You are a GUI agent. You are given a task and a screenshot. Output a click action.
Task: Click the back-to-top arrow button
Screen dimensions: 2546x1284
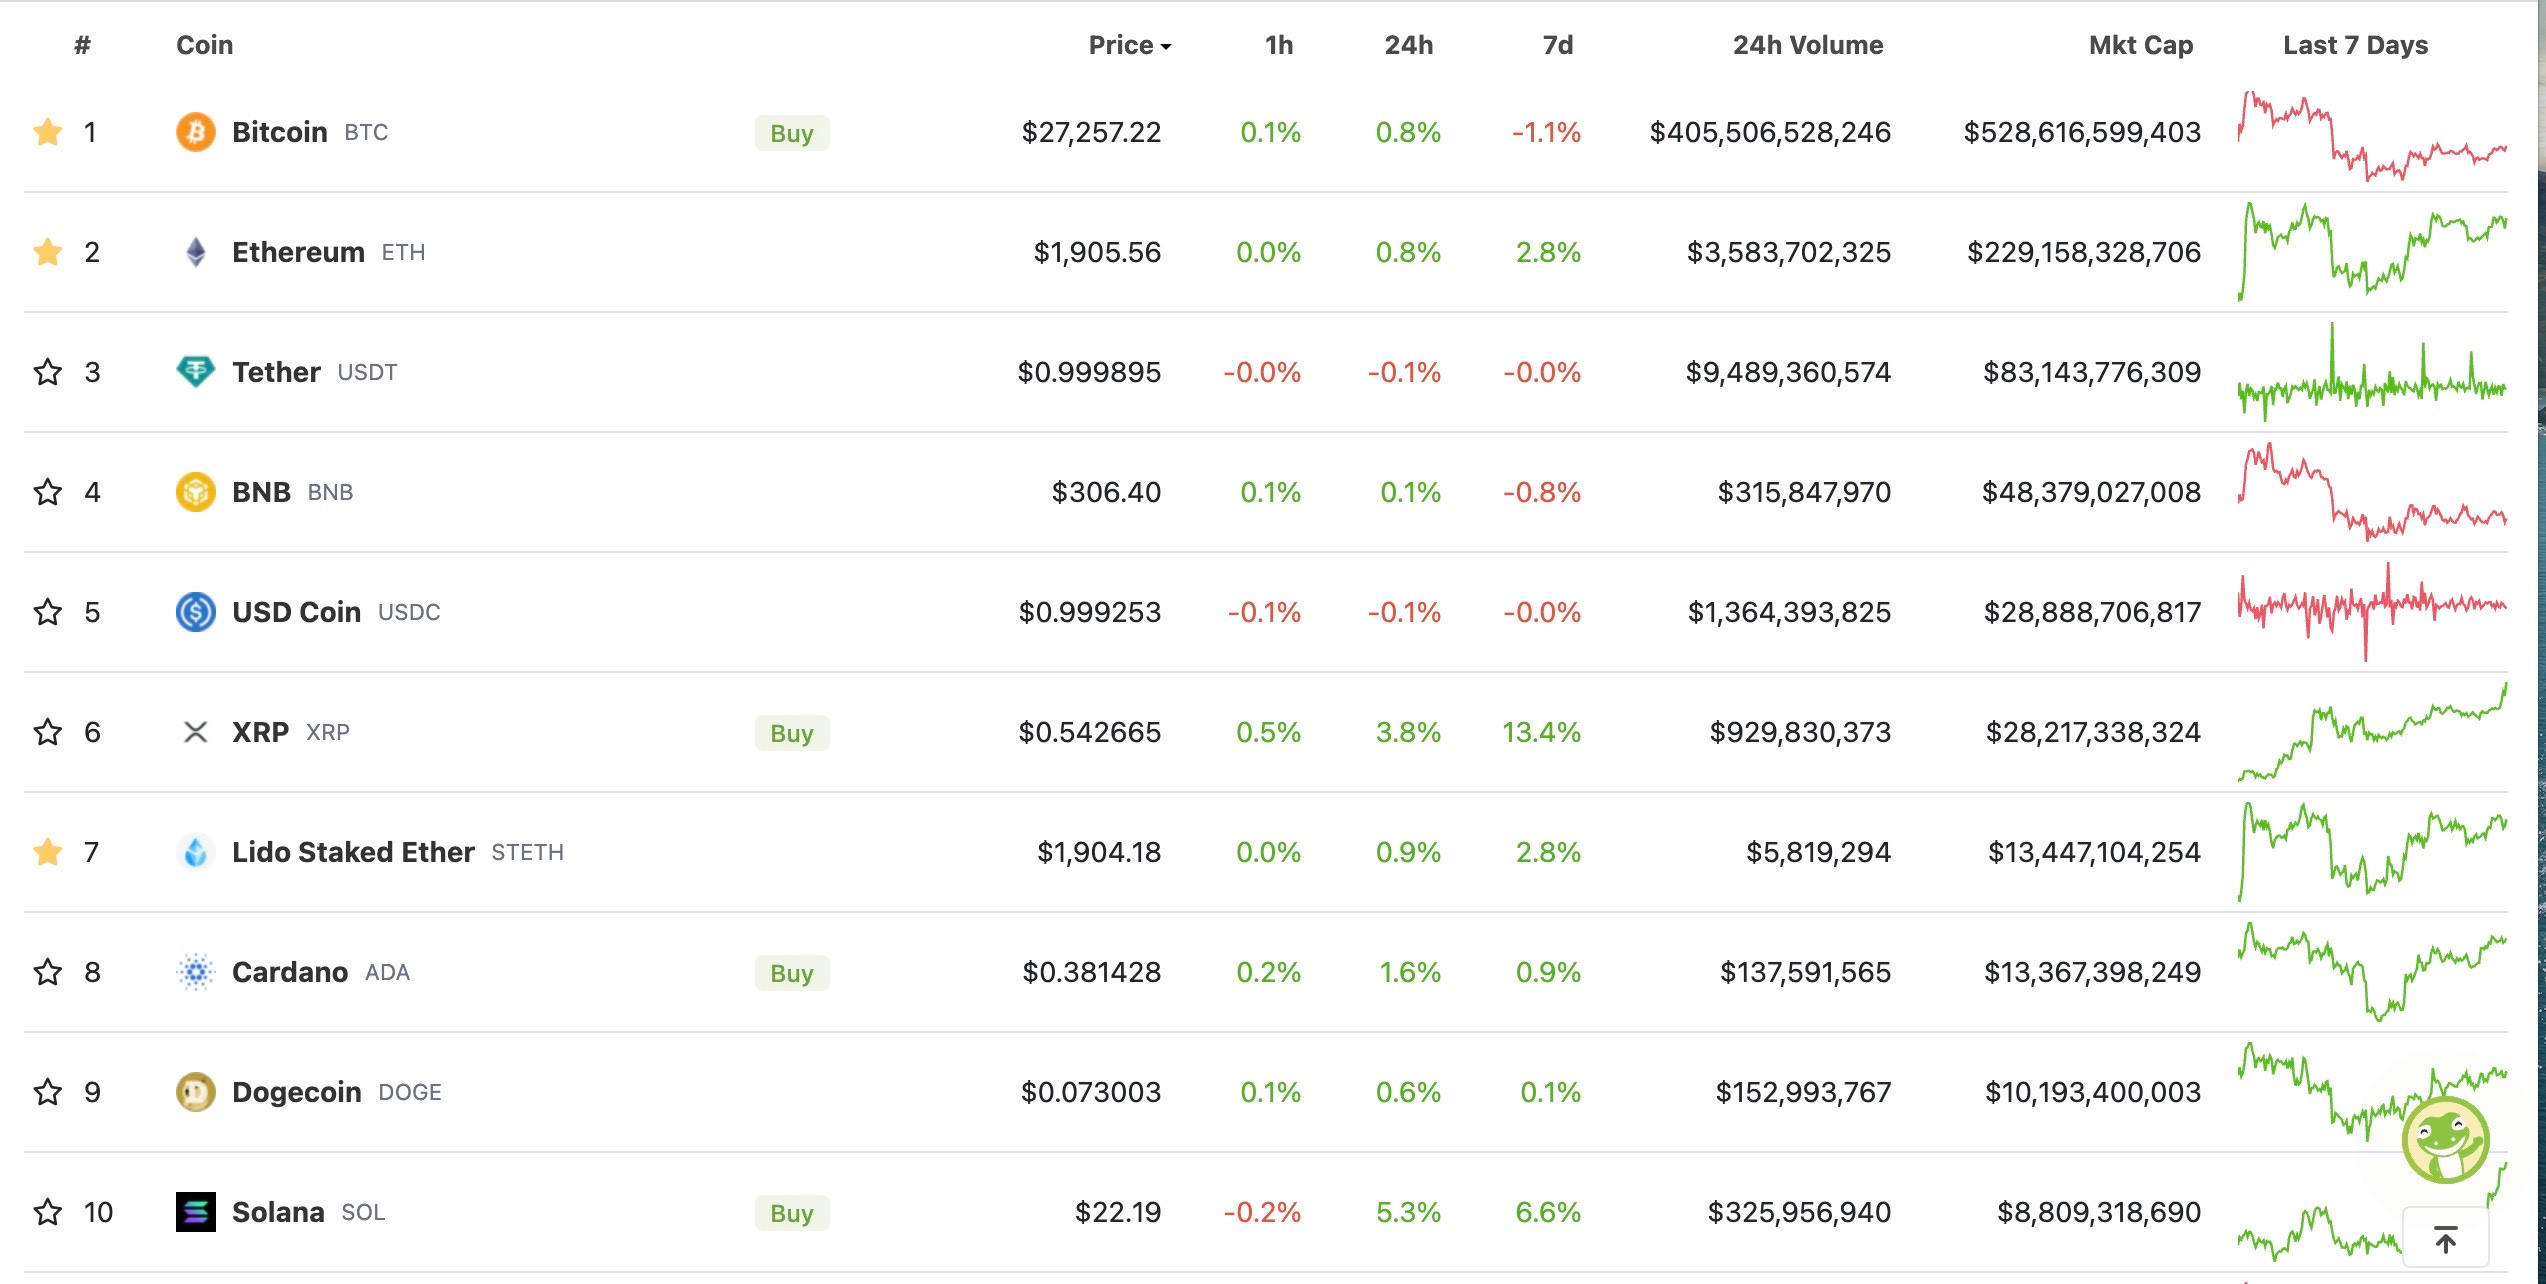click(2445, 1240)
